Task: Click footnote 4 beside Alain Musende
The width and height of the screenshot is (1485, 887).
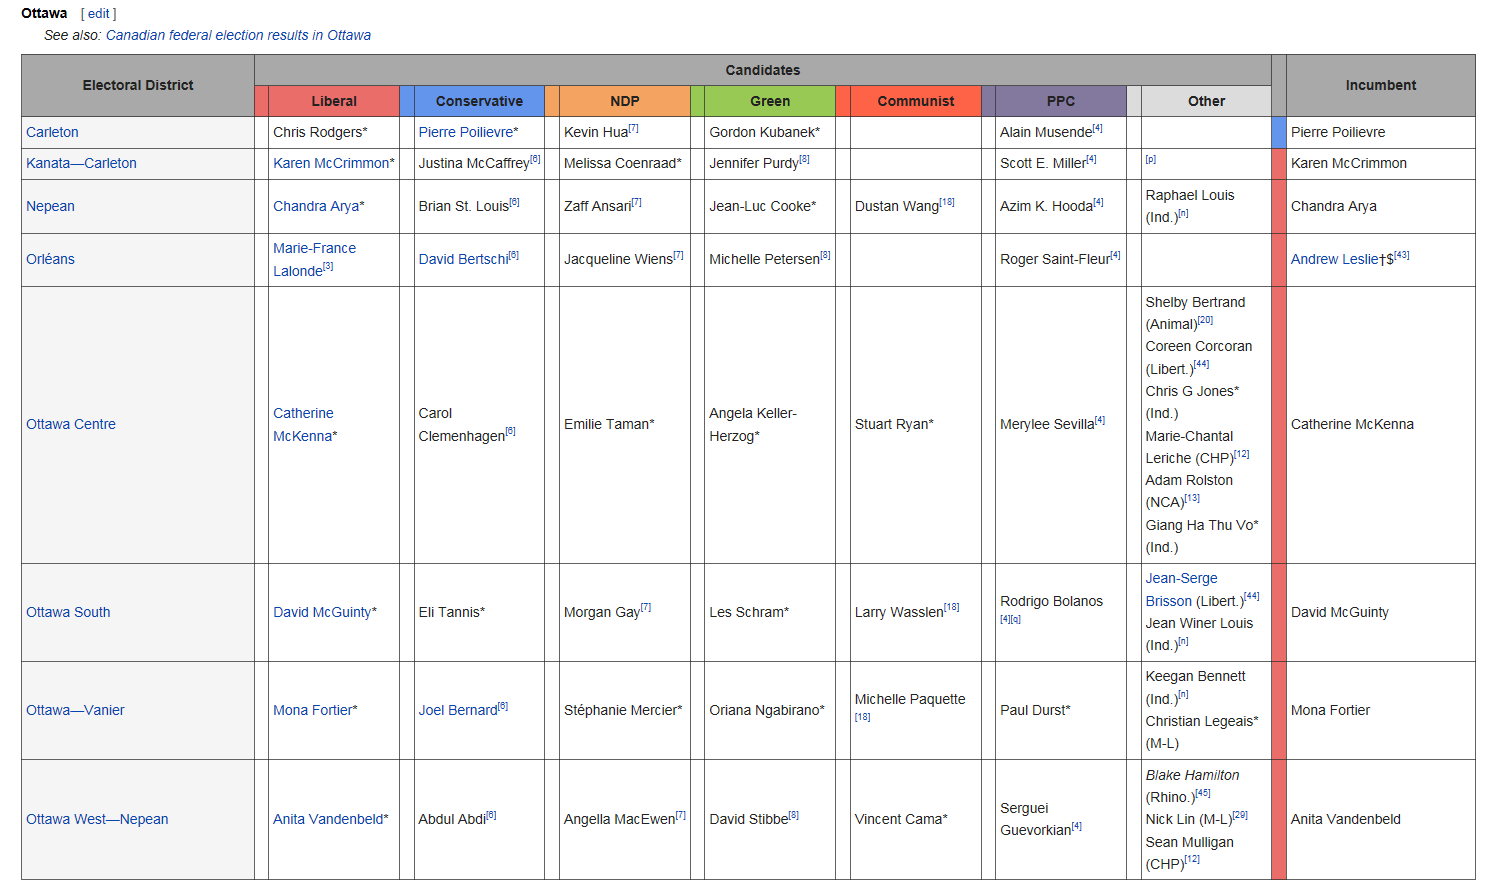Action: coord(1098,128)
